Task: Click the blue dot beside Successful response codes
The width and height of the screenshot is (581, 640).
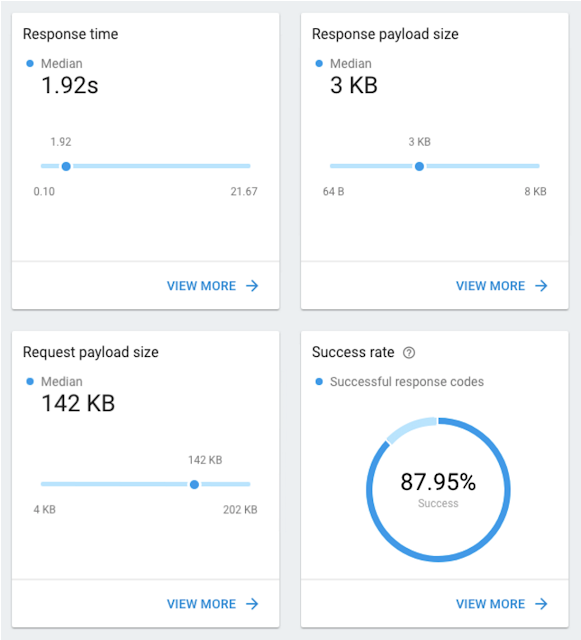Action: pos(319,382)
